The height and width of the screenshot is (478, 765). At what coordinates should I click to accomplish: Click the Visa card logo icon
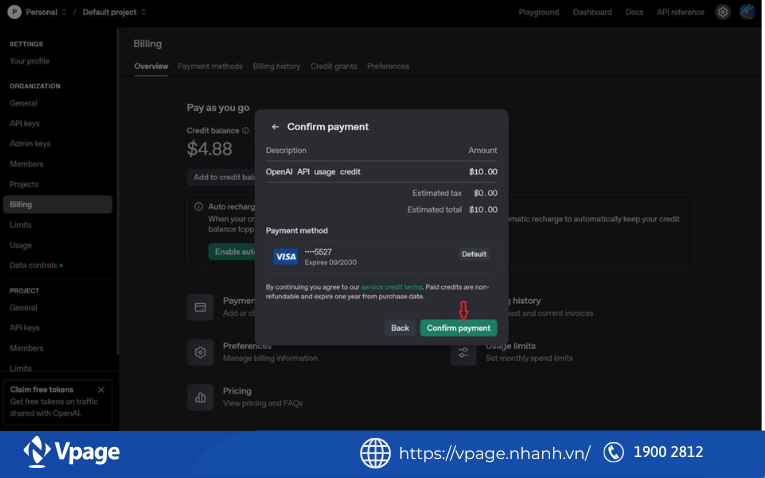(x=285, y=257)
